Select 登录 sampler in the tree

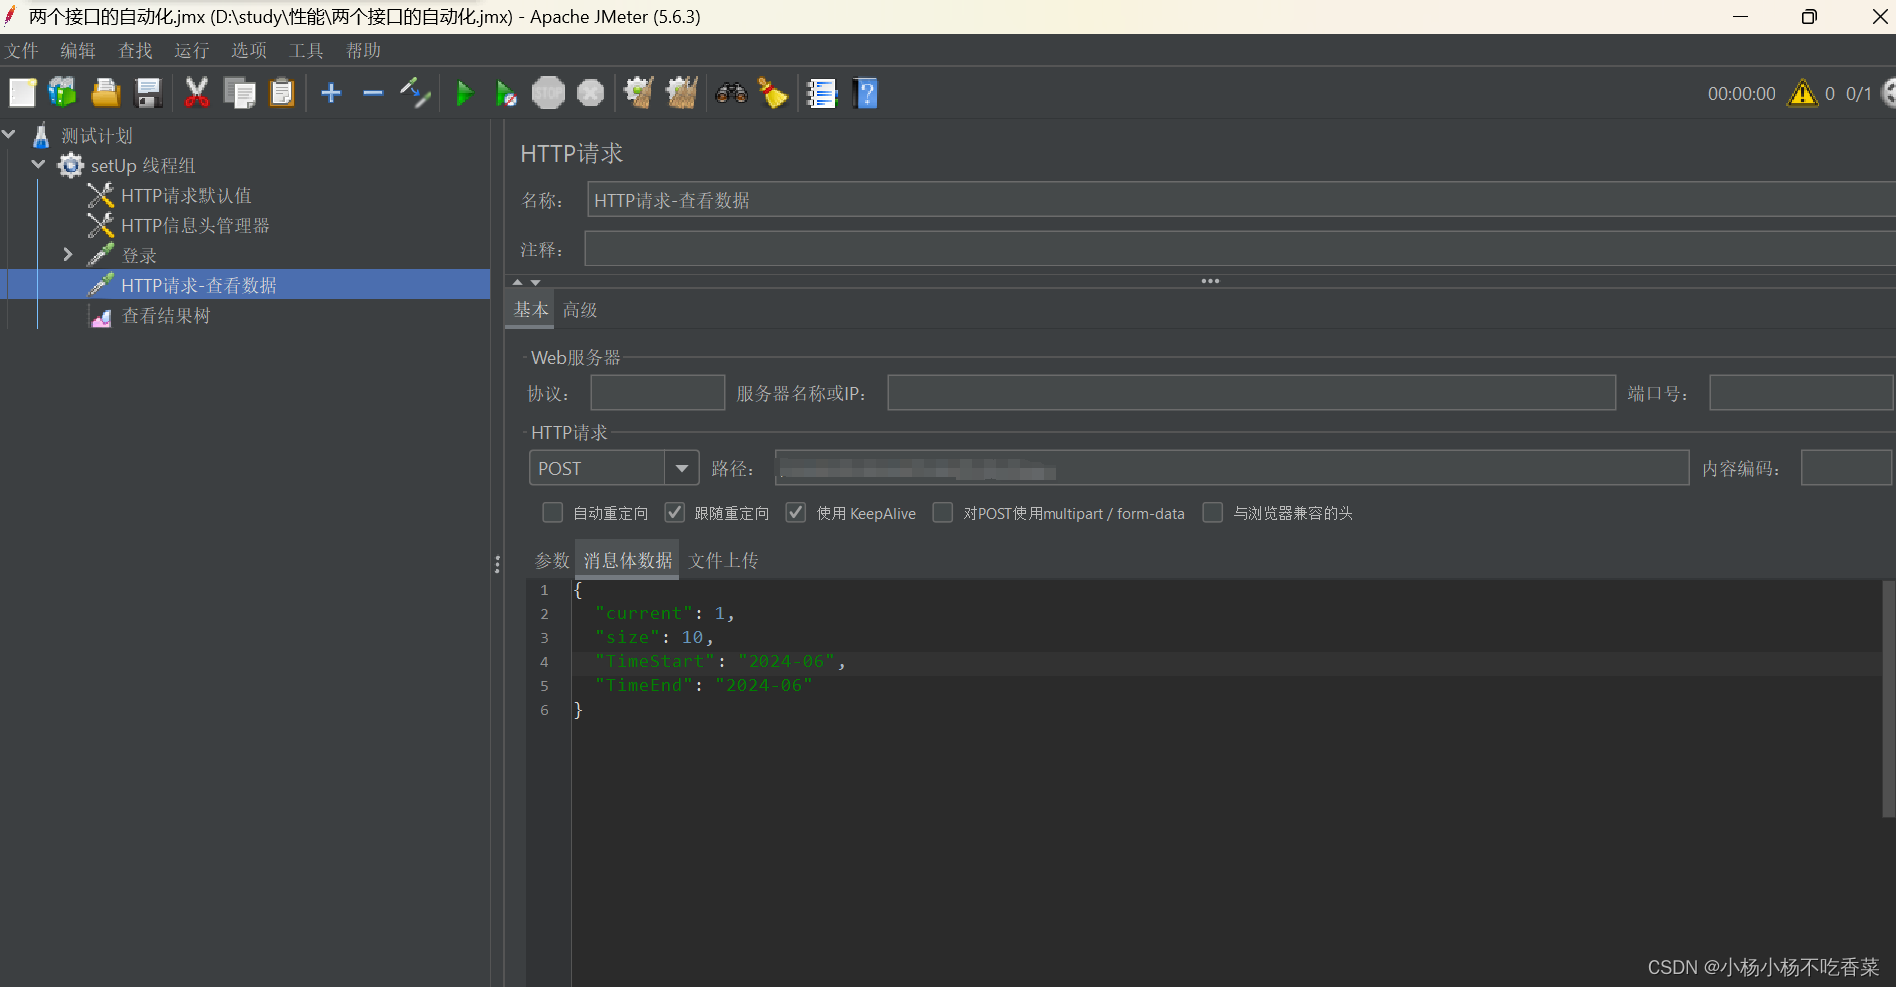[x=139, y=256]
